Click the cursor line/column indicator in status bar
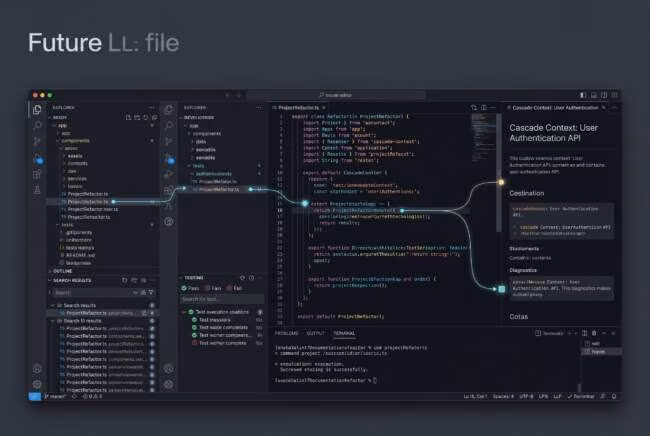 [x=475, y=397]
